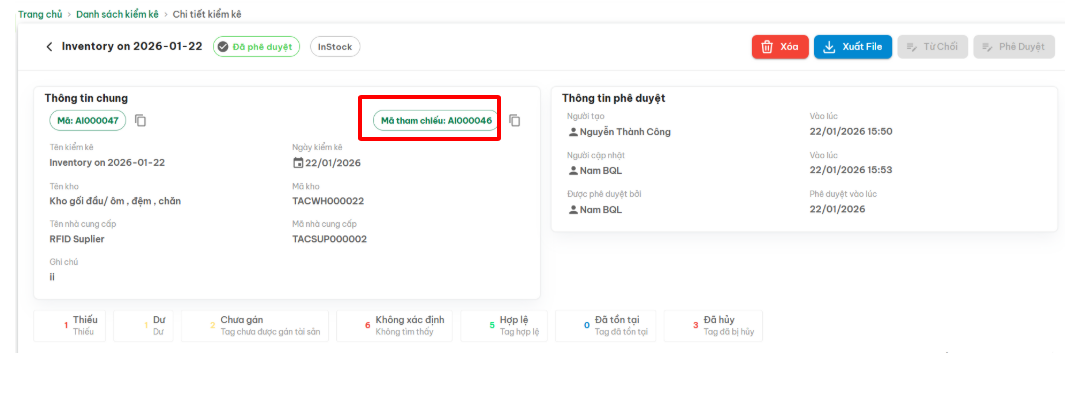Copy the code AI000047 using copy icon
The height and width of the screenshot is (400, 1086).
coord(141,121)
